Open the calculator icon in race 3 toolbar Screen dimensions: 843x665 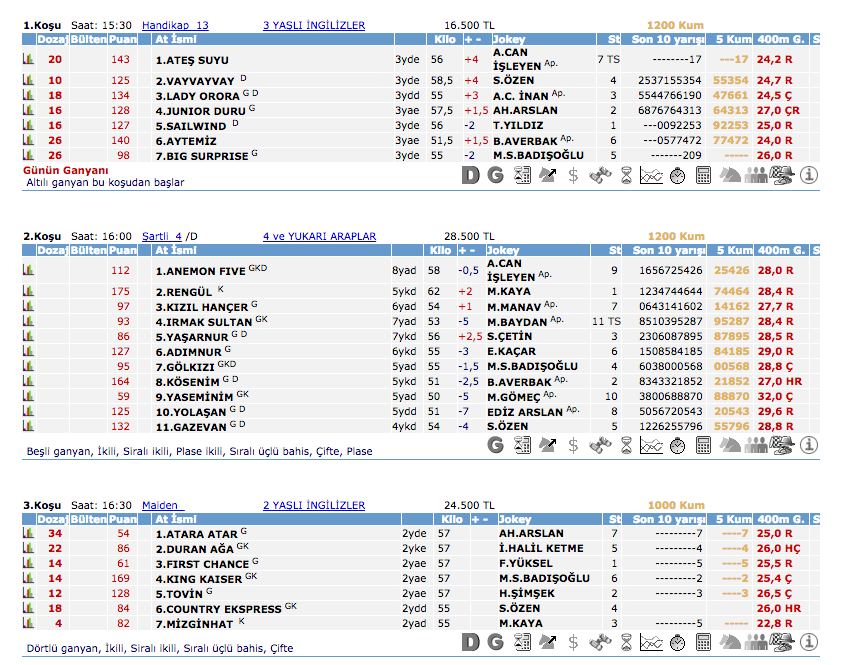[703, 641]
